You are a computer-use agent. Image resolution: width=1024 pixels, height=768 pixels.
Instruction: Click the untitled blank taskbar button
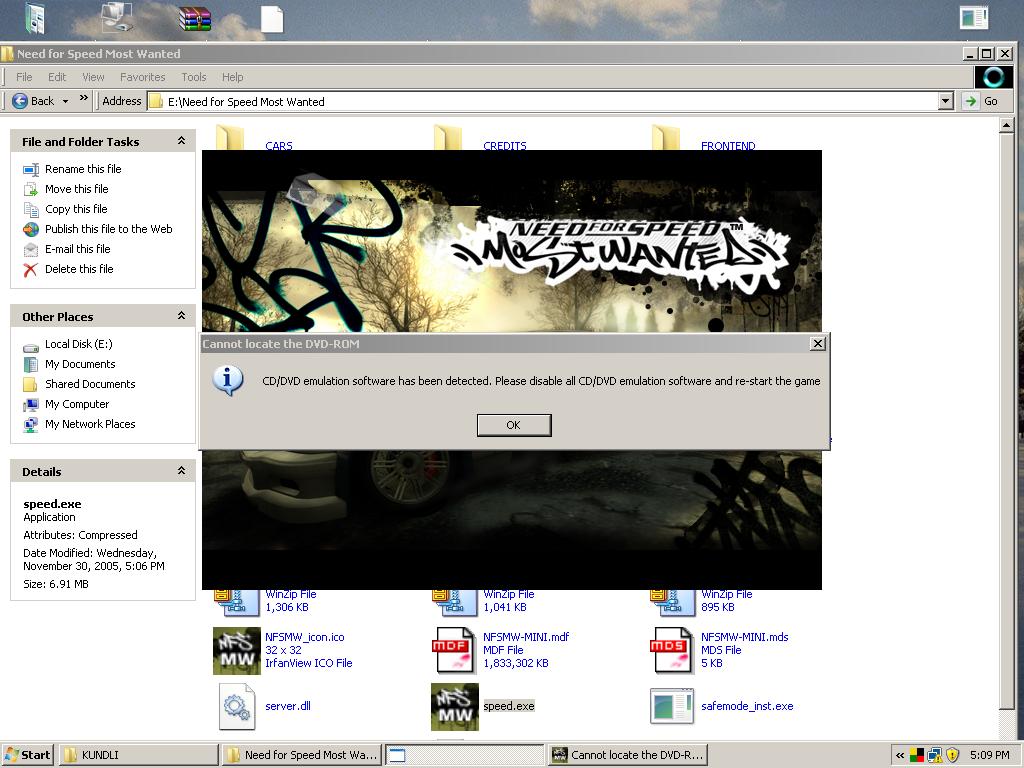coord(464,755)
